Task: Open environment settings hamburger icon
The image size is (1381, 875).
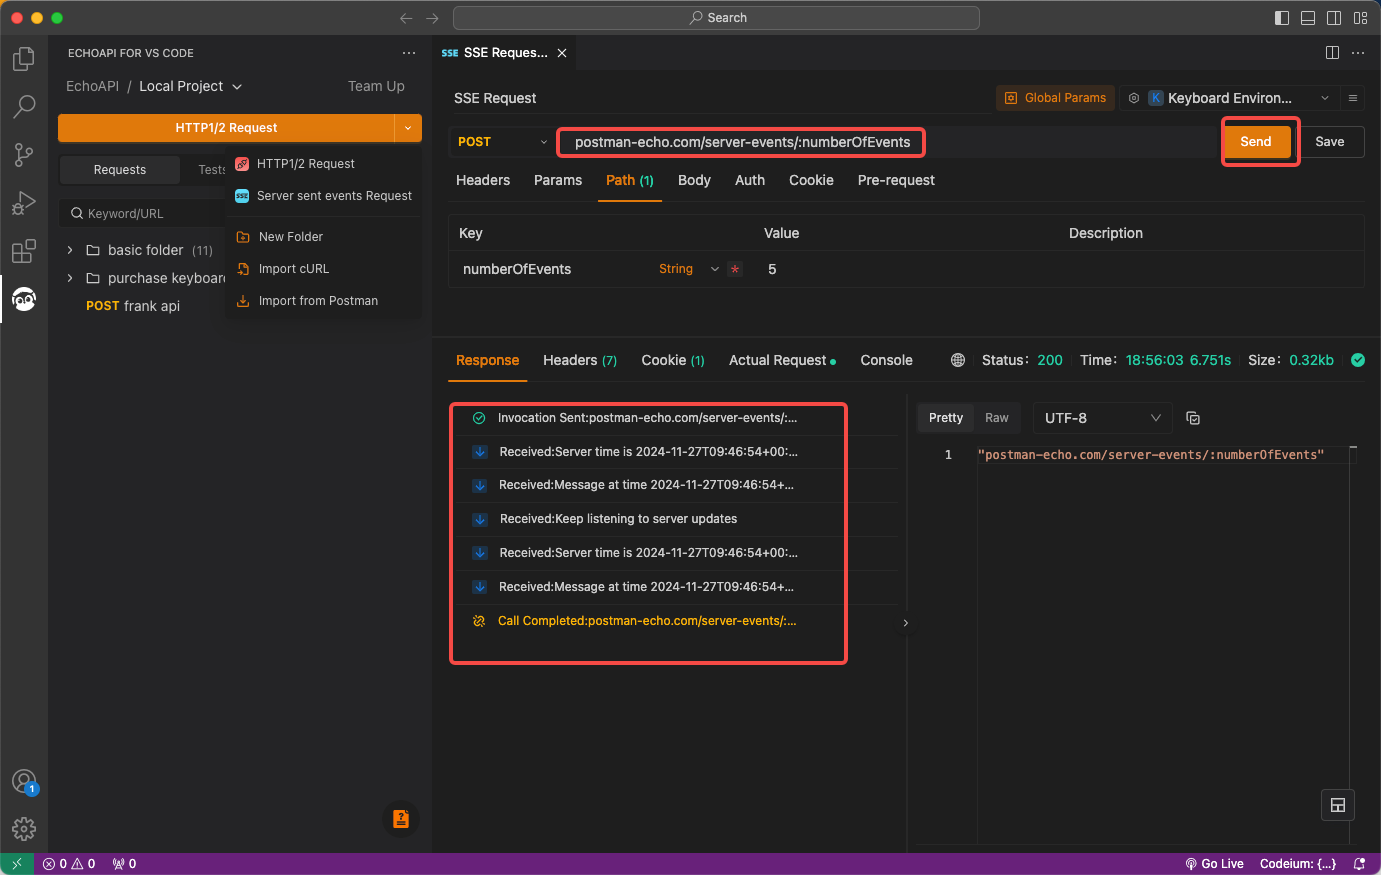Action: coord(1353,98)
